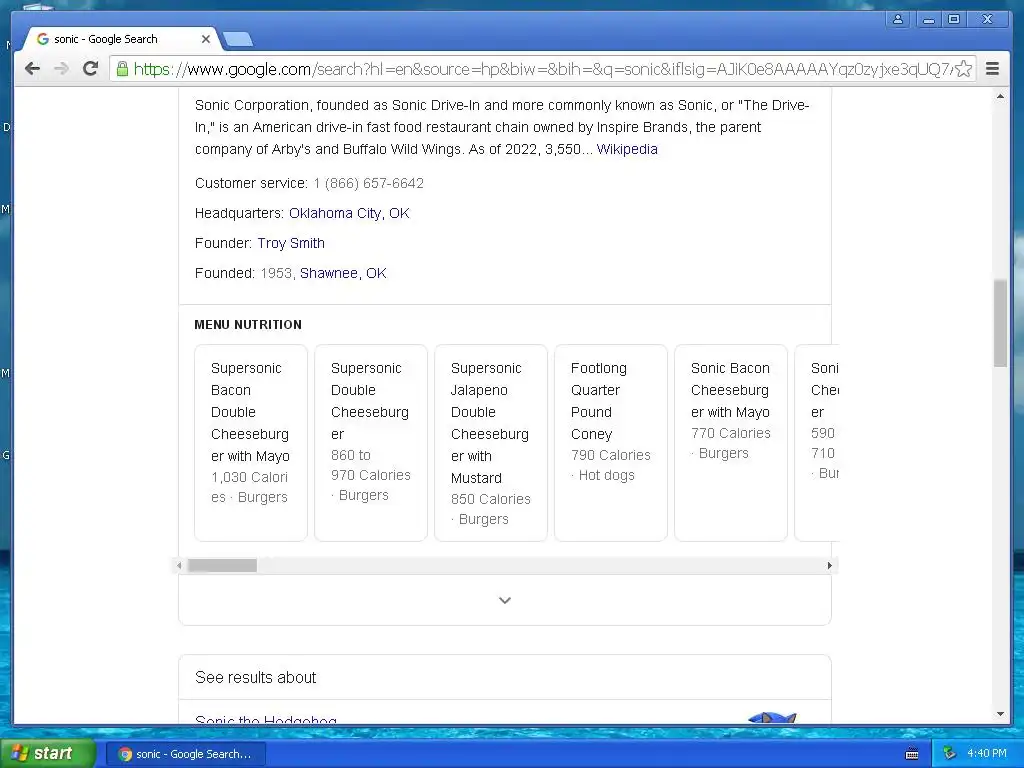Open the Troy Smith founder link

coord(291,243)
